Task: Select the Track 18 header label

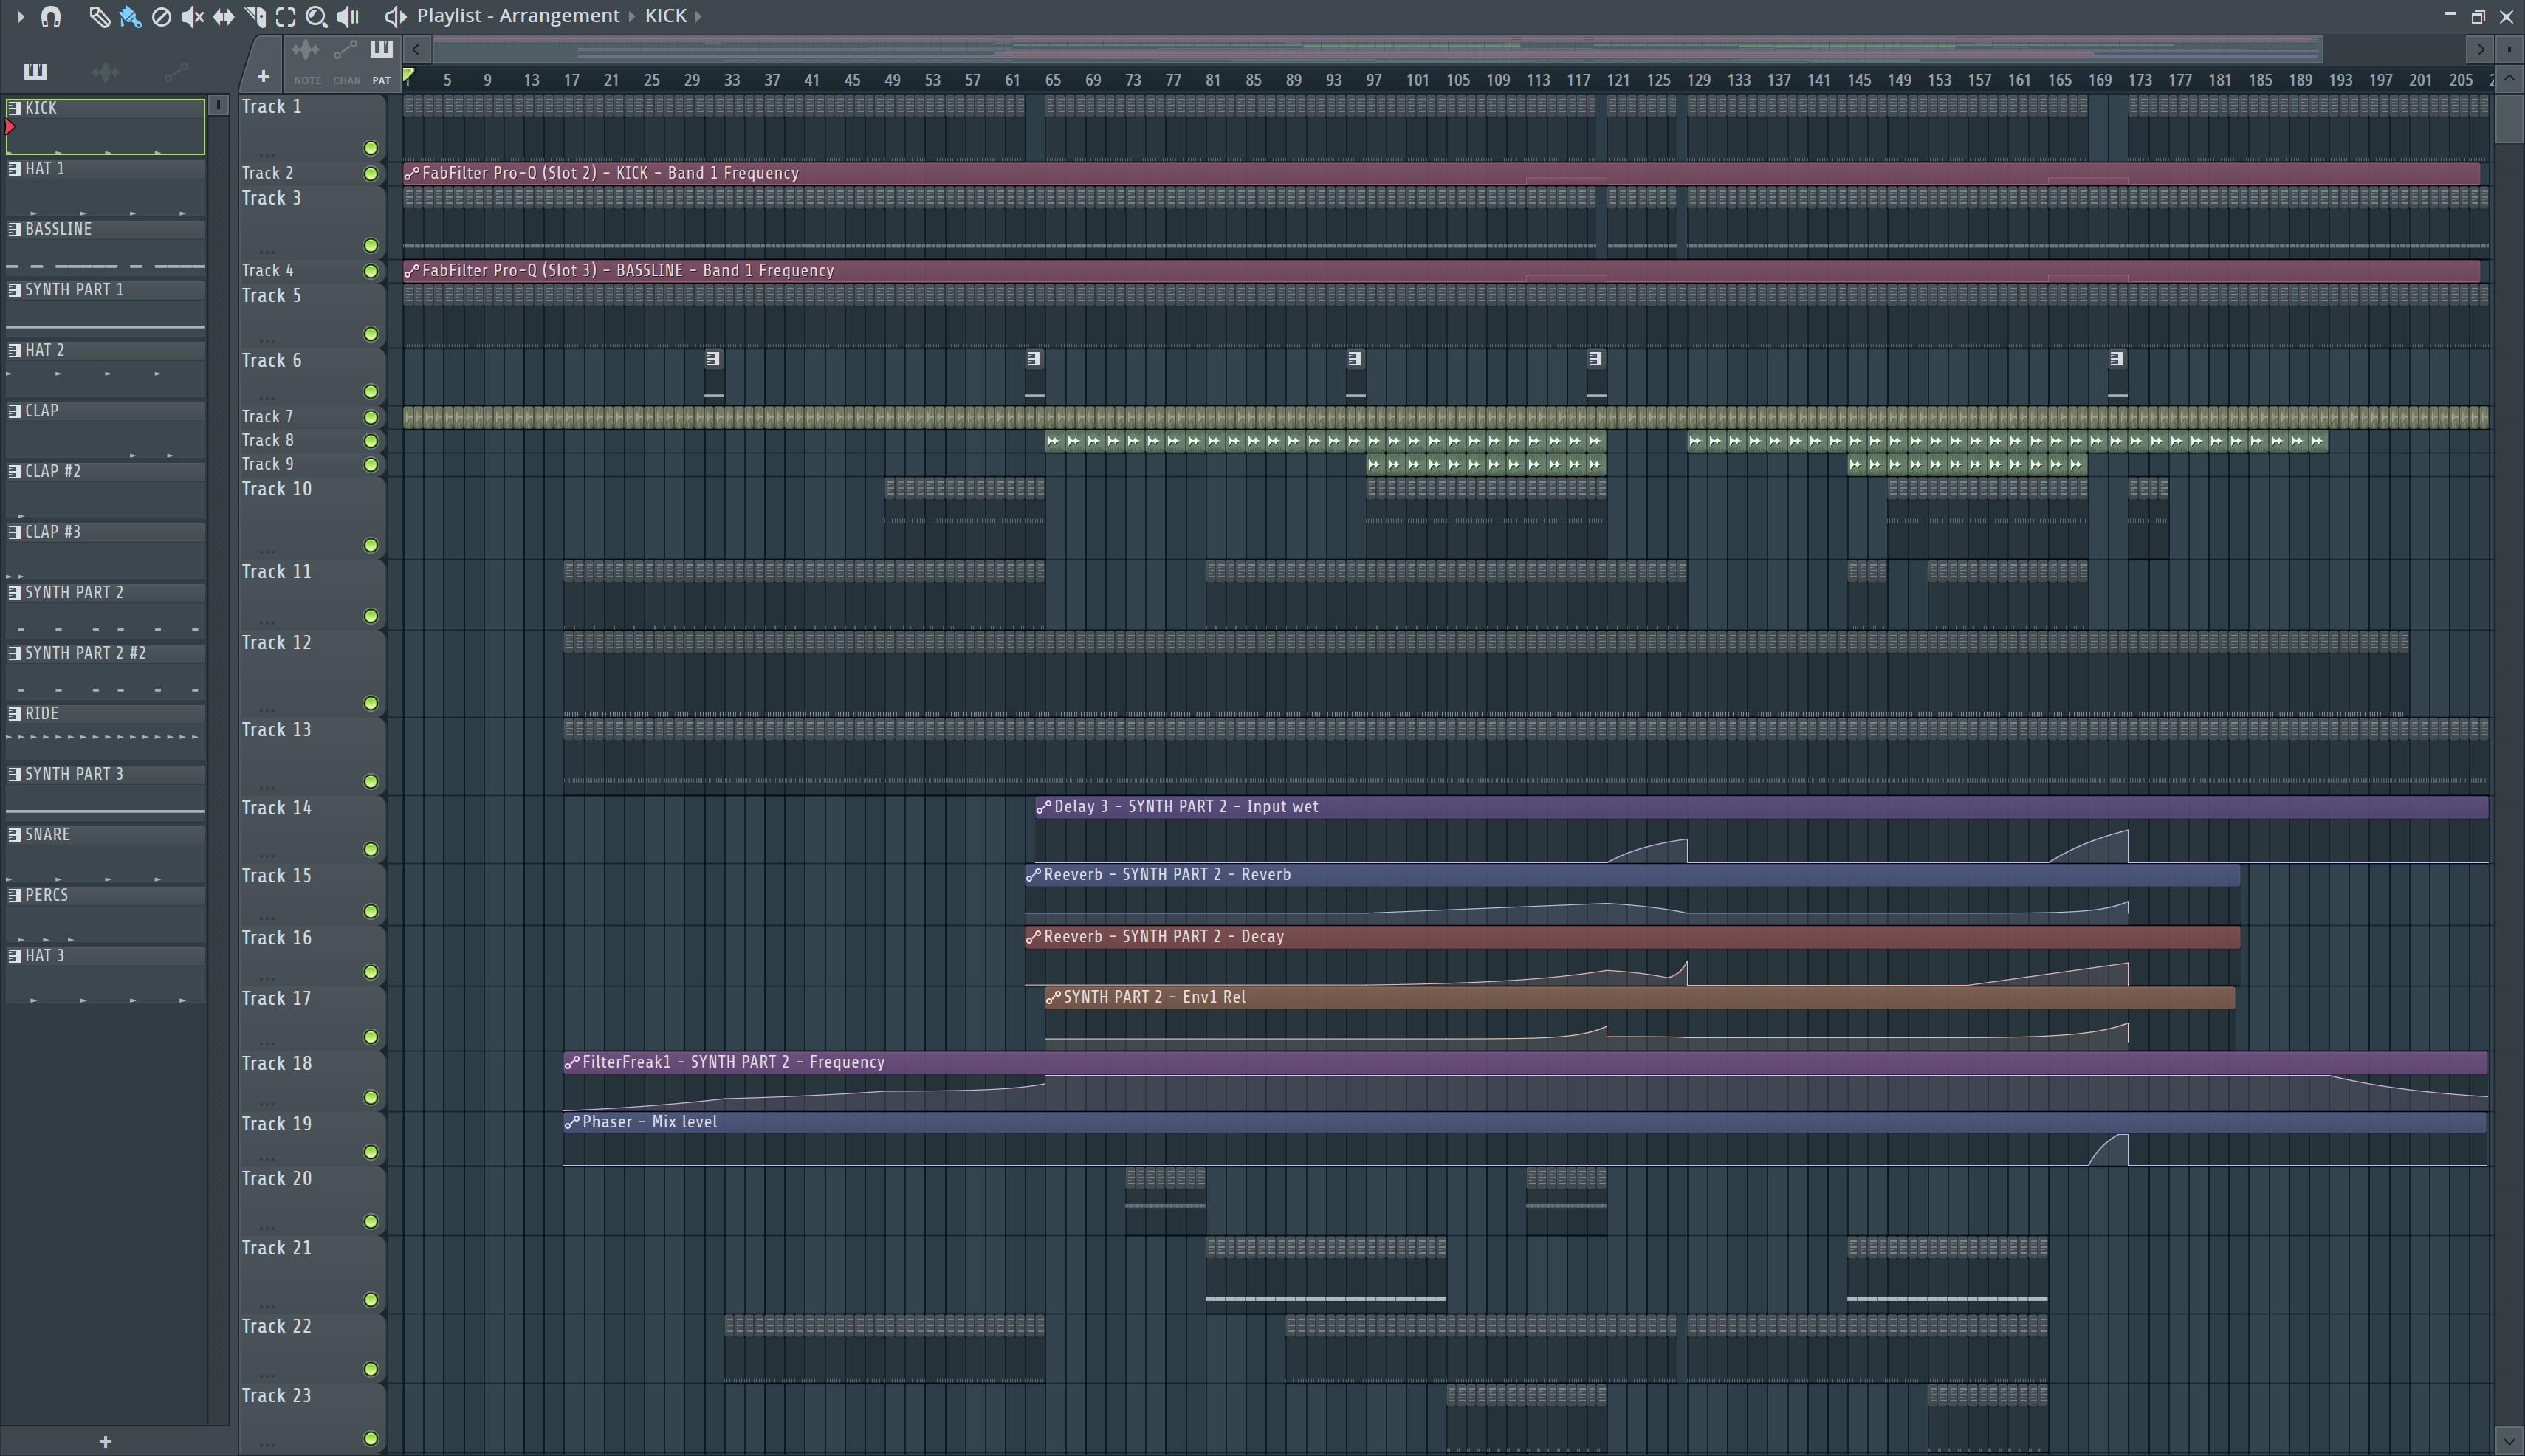Action: (x=277, y=1063)
